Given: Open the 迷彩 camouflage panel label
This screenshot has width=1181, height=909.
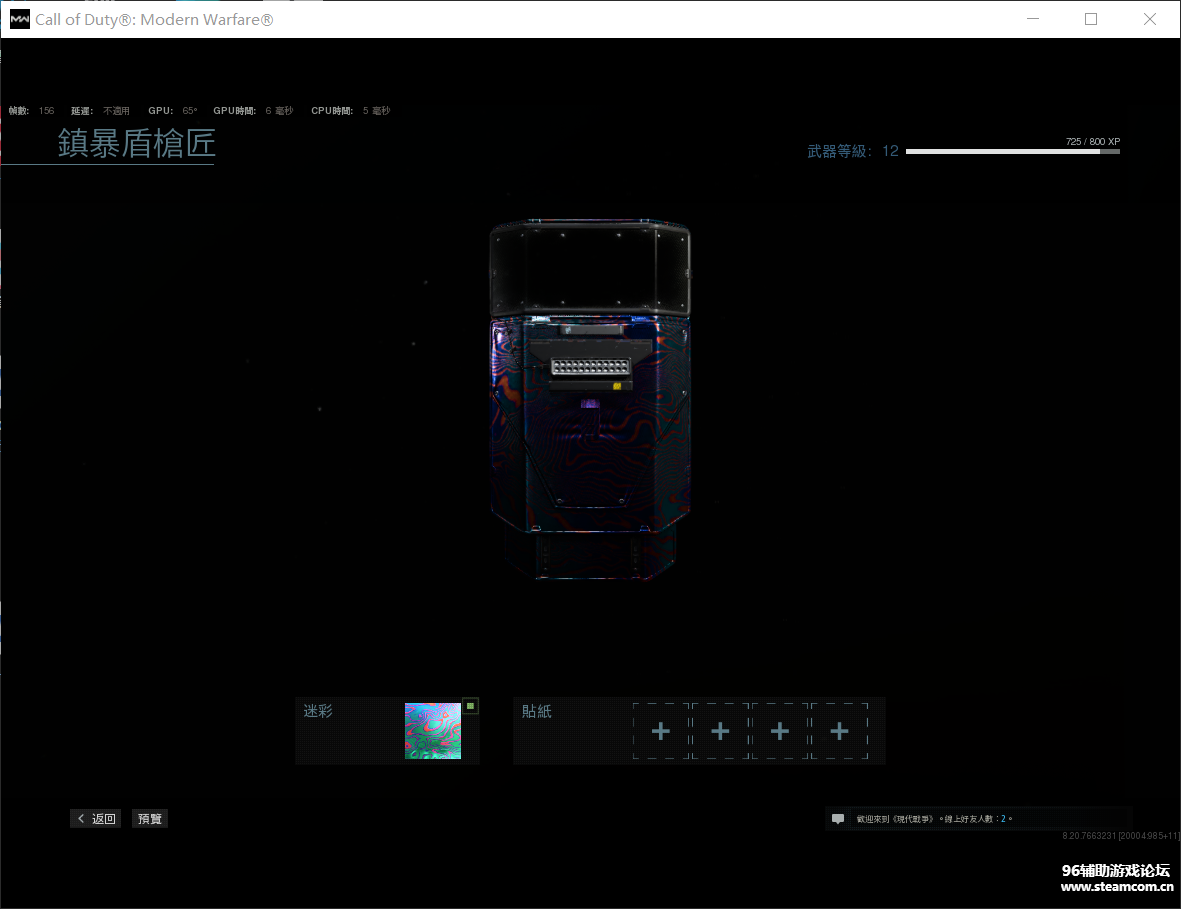Looking at the screenshot, I should point(318,711).
